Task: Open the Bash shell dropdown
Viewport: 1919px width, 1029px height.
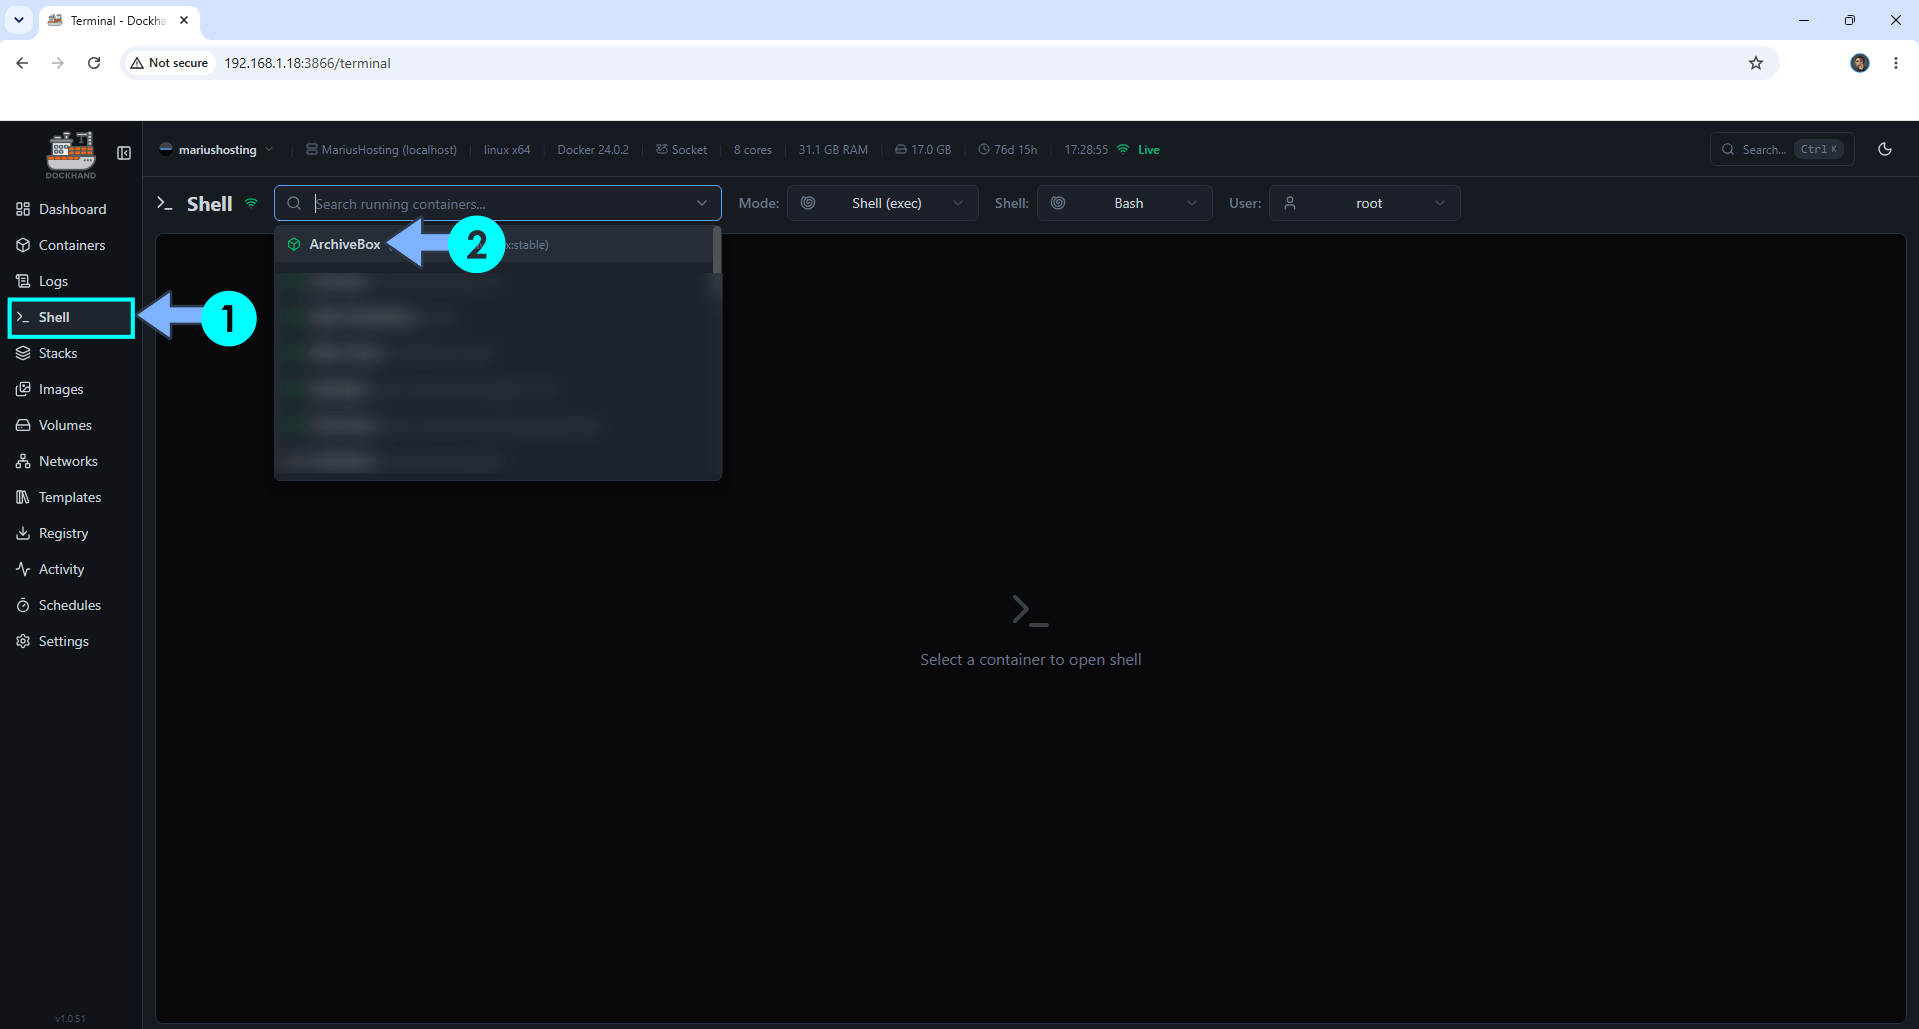Action: pos(1124,203)
